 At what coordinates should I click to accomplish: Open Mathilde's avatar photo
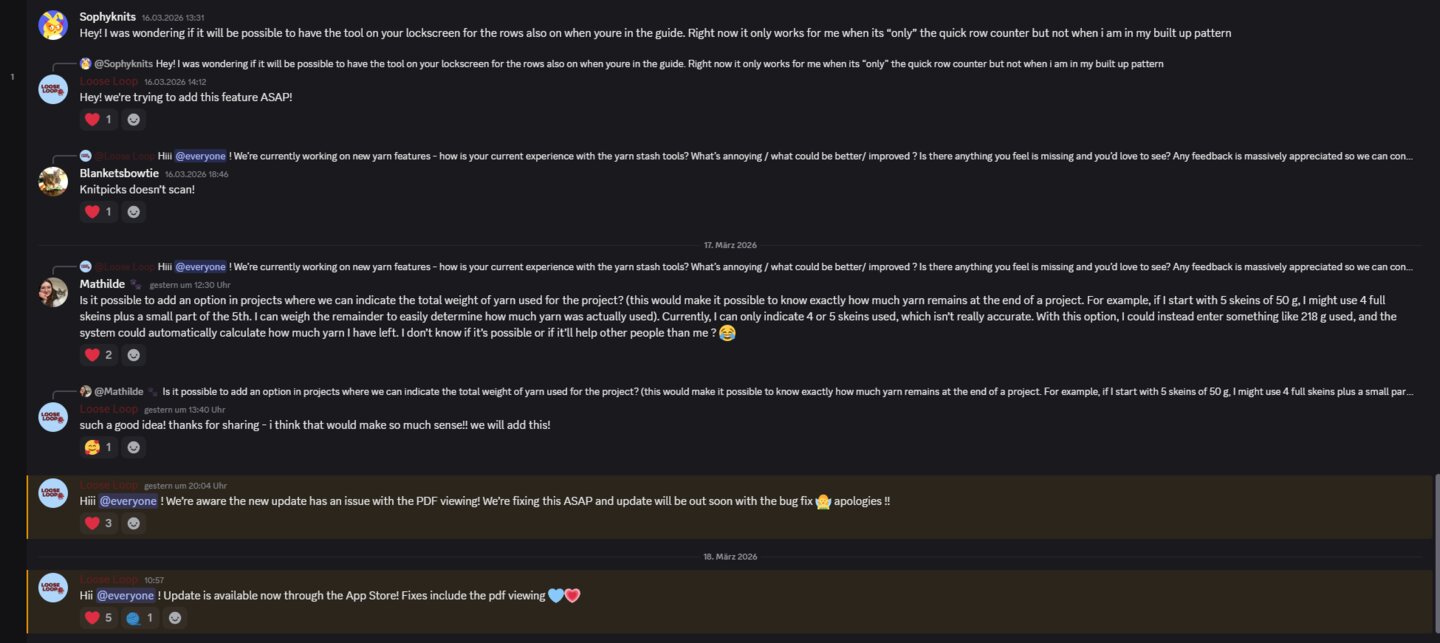[53, 292]
